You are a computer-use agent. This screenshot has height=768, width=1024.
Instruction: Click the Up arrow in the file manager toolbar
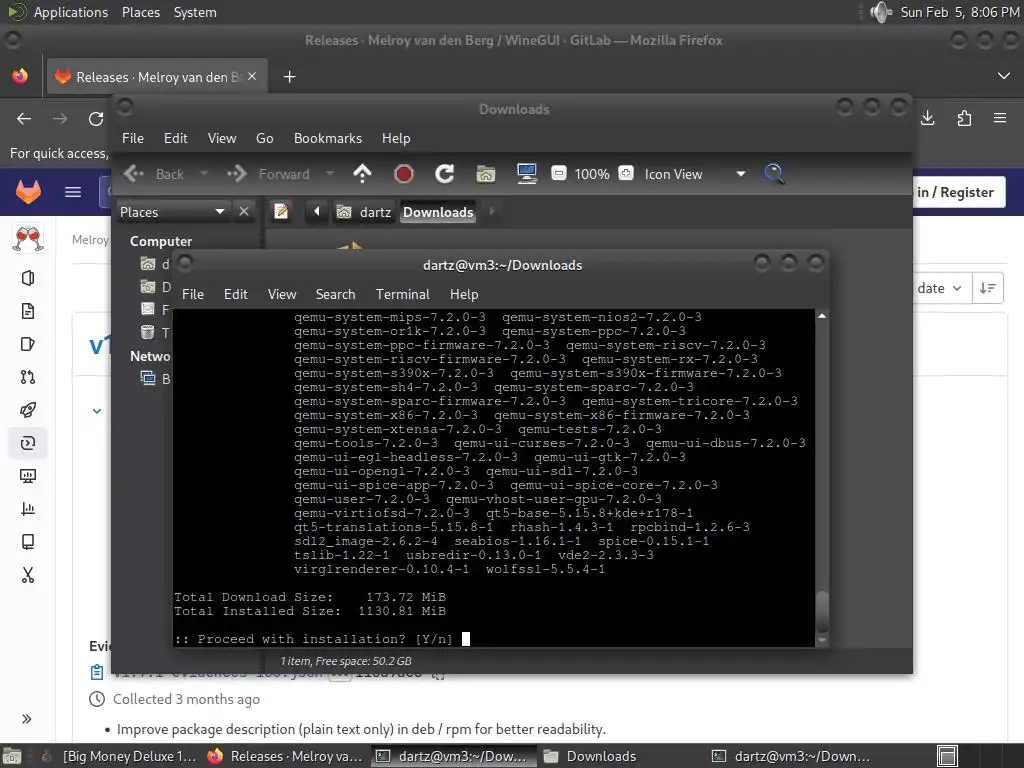362,174
